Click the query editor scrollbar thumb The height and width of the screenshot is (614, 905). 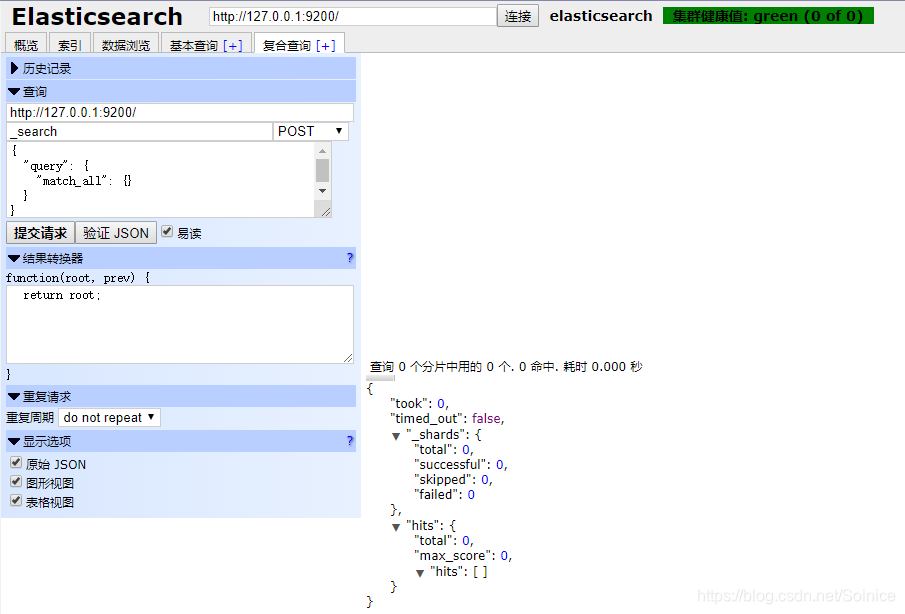pos(323,170)
